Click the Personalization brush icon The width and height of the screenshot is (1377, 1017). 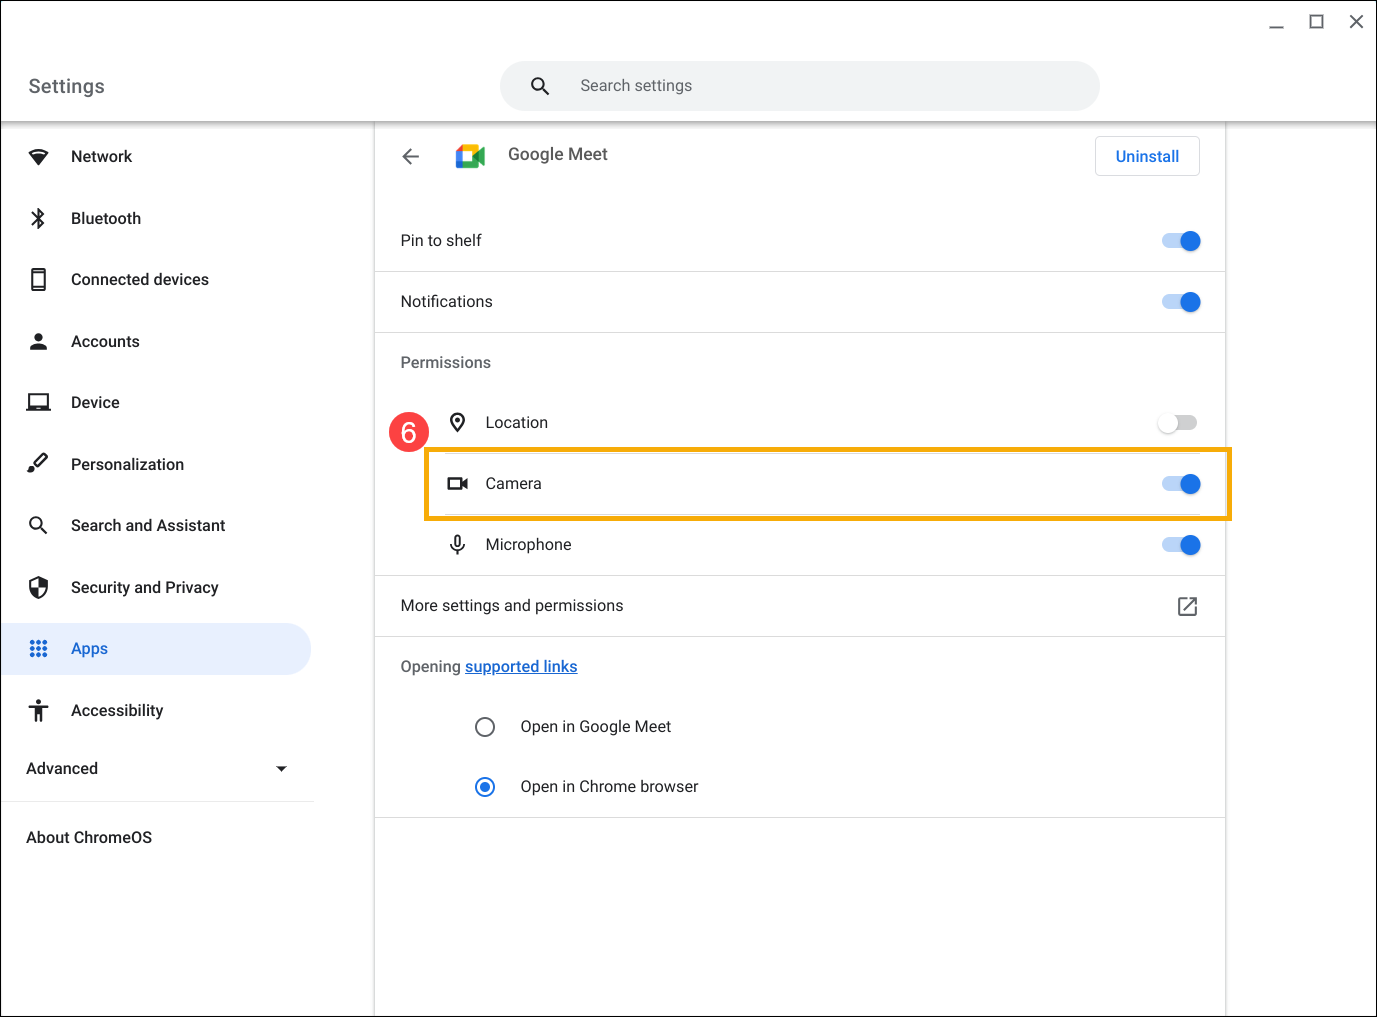(x=38, y=463)
